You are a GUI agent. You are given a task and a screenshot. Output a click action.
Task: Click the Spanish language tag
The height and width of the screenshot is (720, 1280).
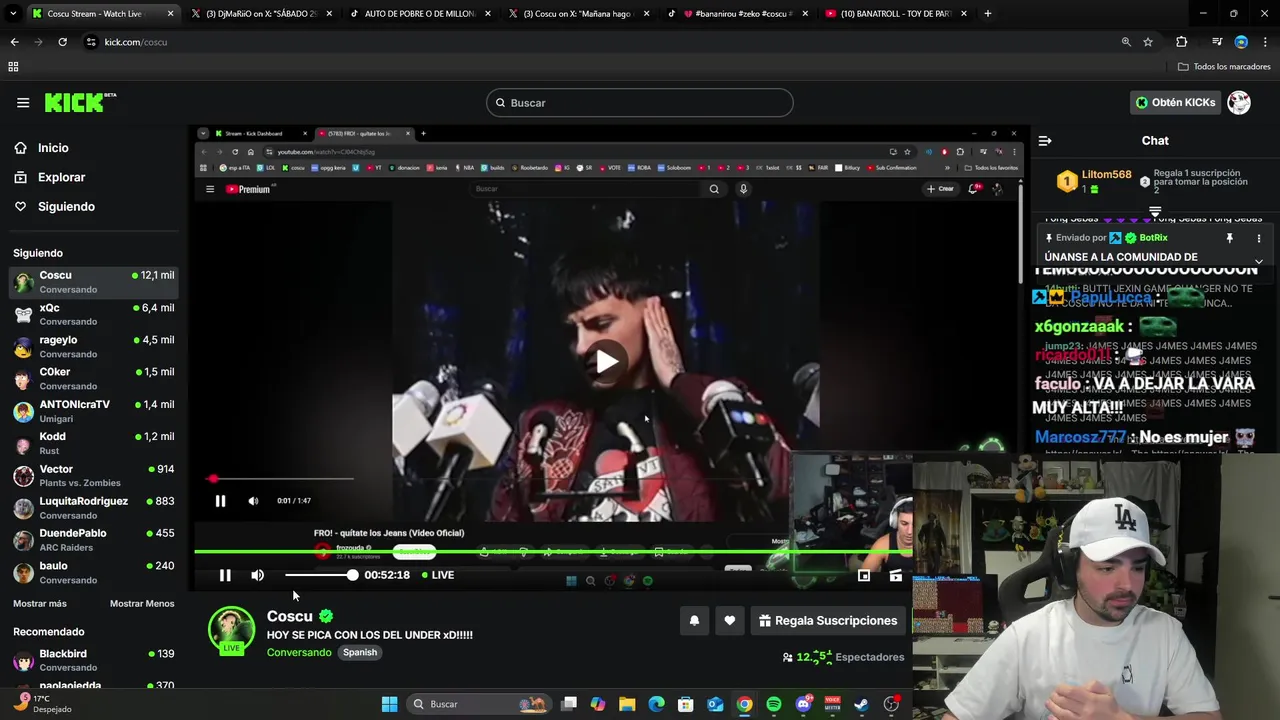360,652
